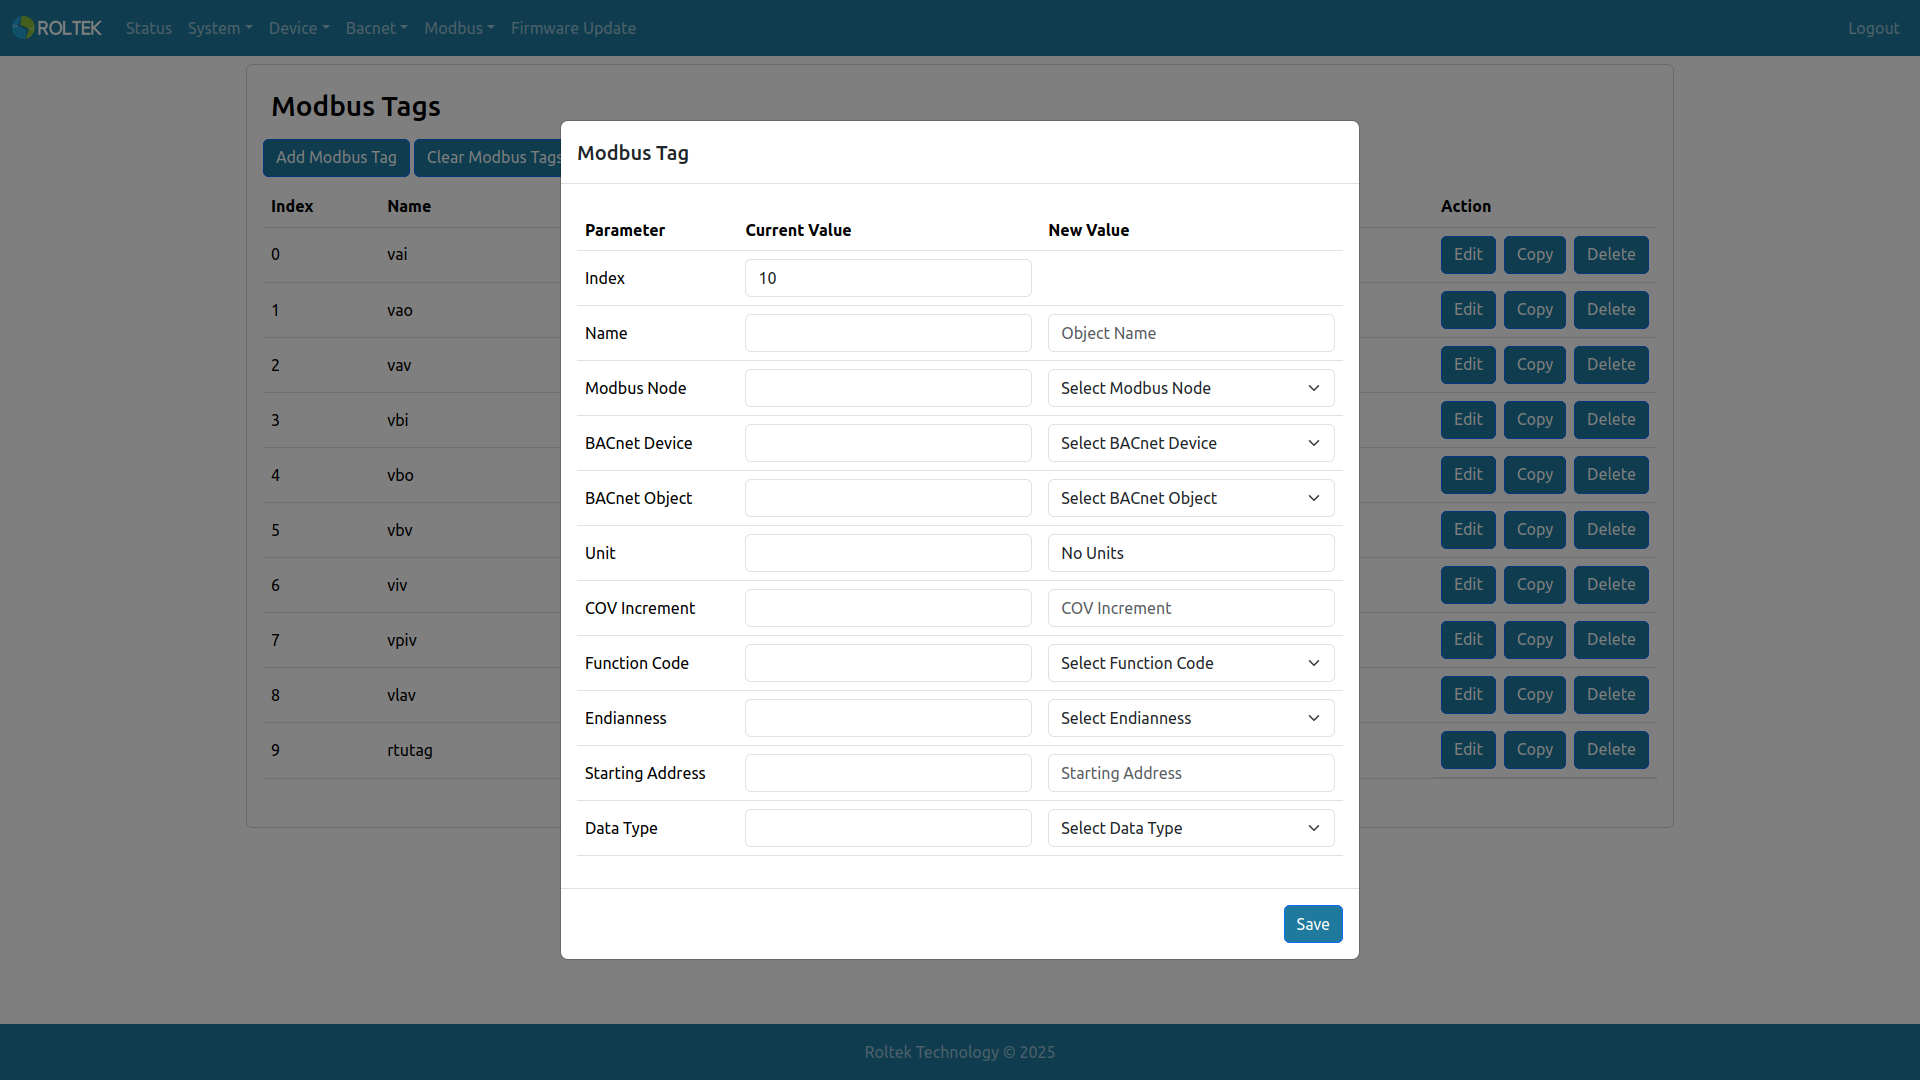Copy the vbo tag row

click(1534, 475)
